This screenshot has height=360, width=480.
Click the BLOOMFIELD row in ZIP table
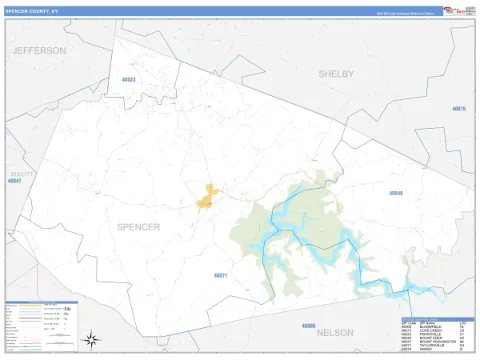[433, 327]
